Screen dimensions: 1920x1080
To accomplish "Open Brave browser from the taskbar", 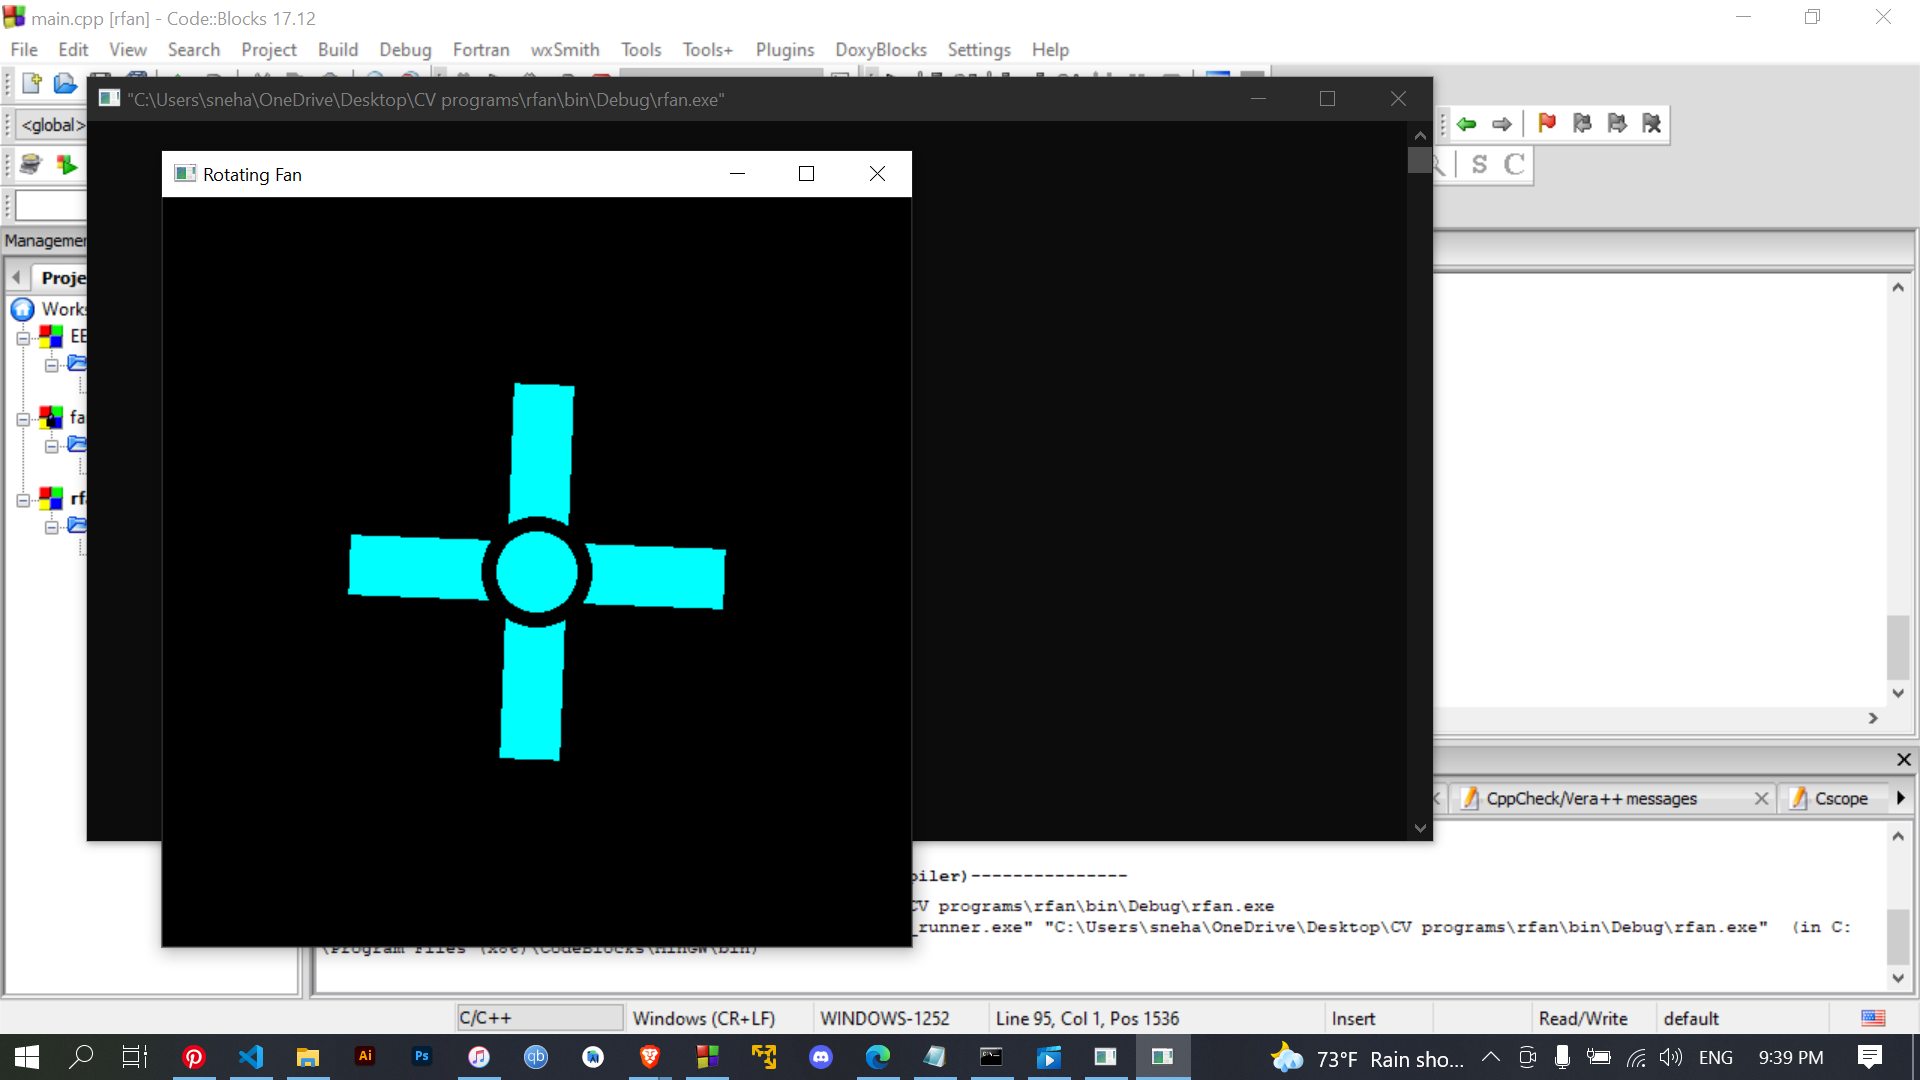I will click(649, 1057).
